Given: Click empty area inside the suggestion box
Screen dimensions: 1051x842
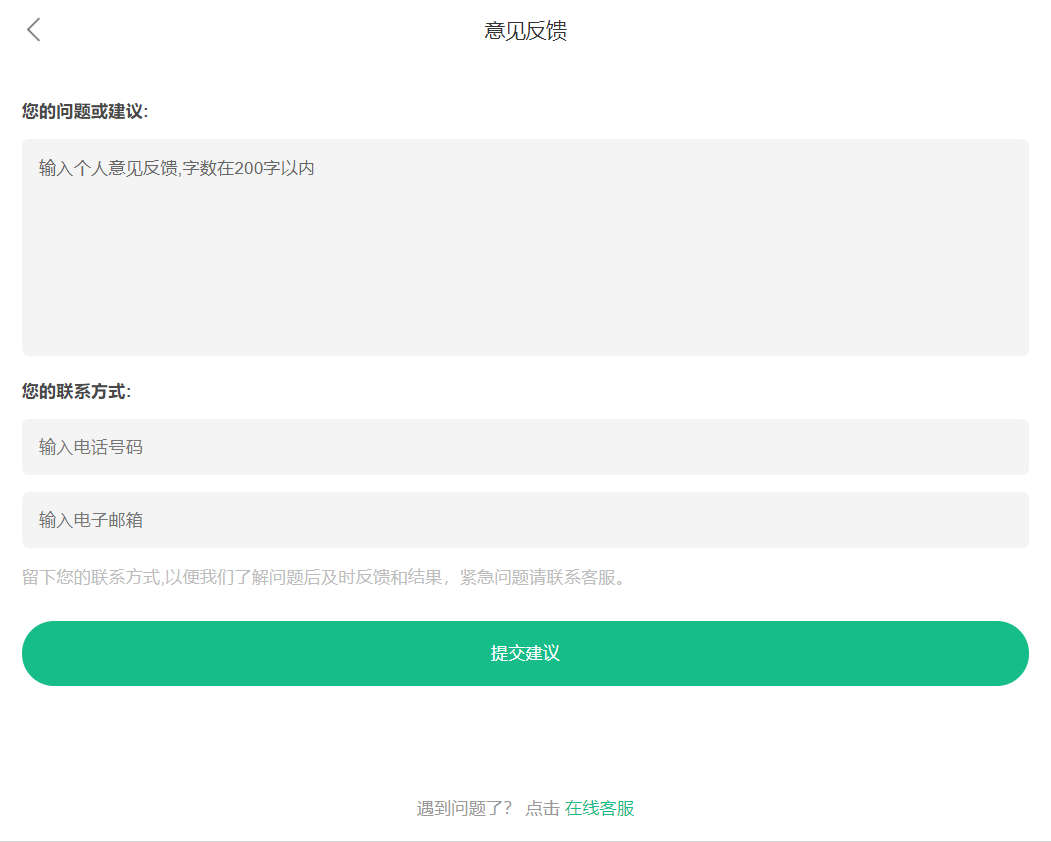Looking at the screenshot, I should (x=600, y=280).
